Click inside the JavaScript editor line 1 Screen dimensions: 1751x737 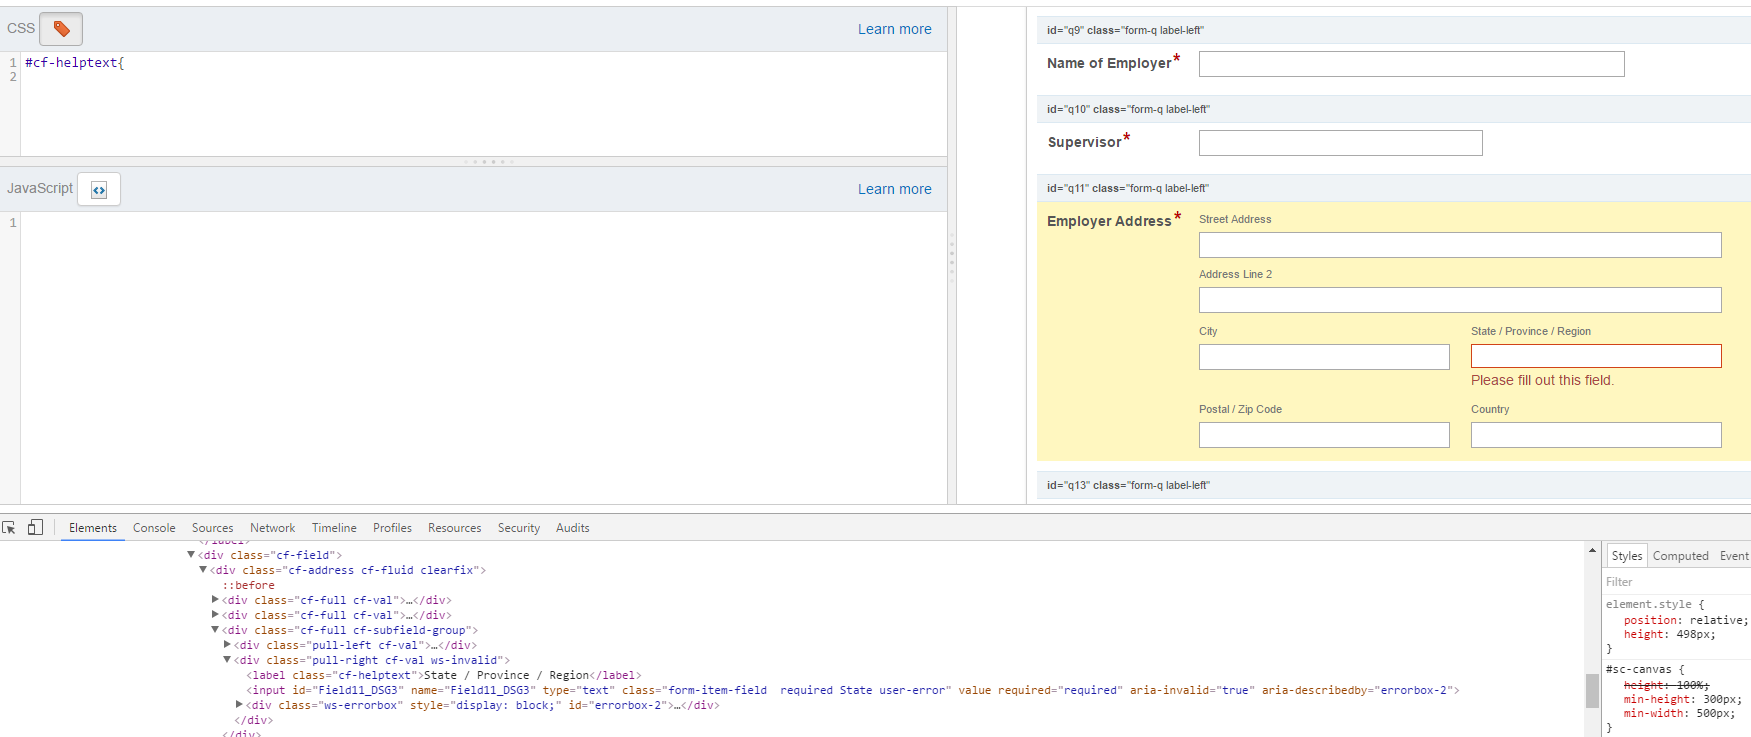click(483, 223)
